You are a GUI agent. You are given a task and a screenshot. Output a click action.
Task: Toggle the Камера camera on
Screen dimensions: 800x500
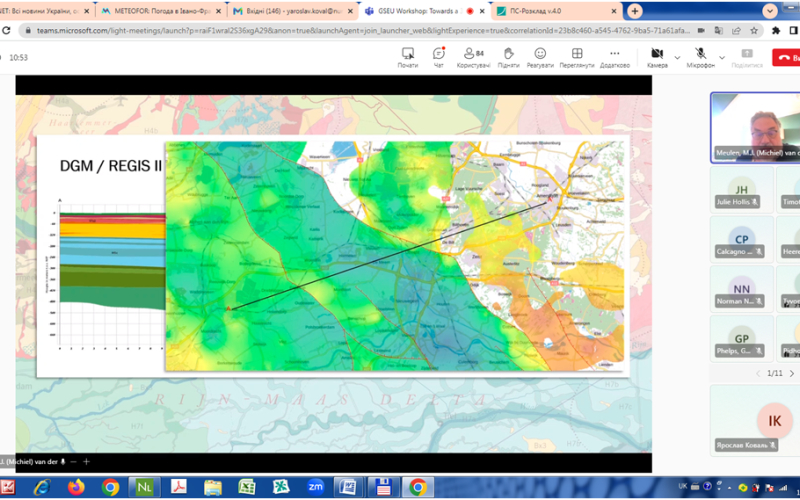point(657,58)
